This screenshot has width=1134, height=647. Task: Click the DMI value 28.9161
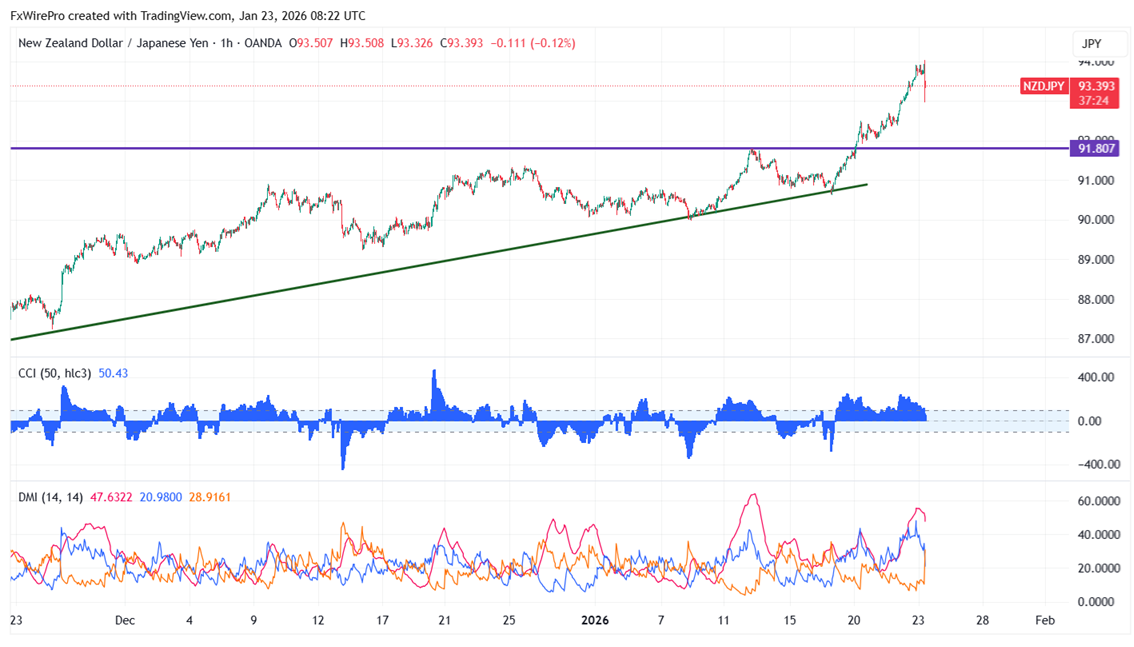point(210,497)
